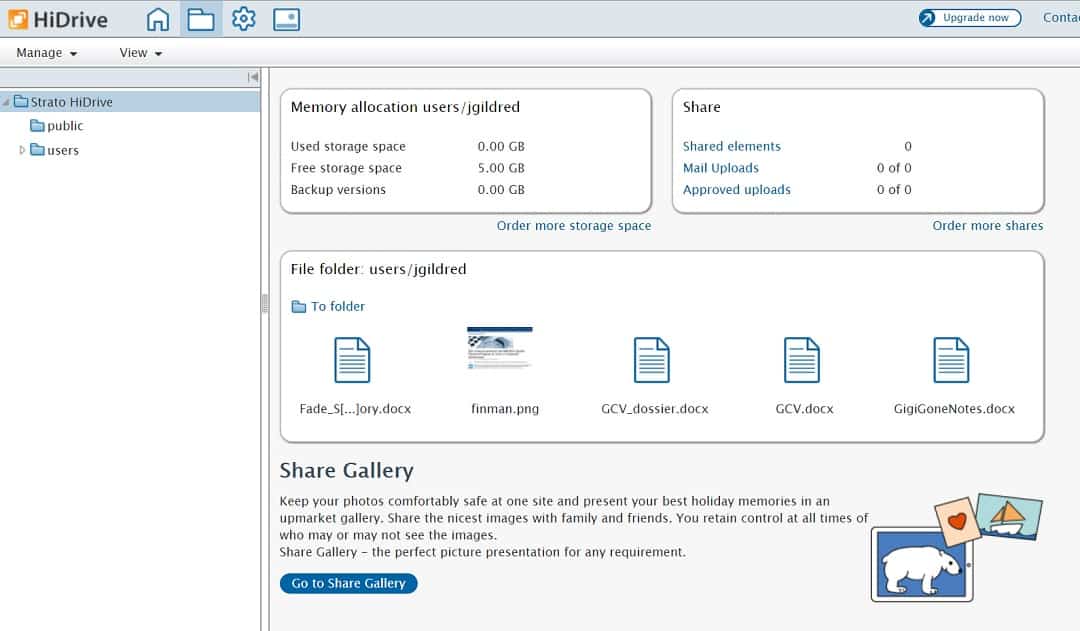Click the Shared elements count 0
This screenshot has height=631, width=1080.
point(908,146)
